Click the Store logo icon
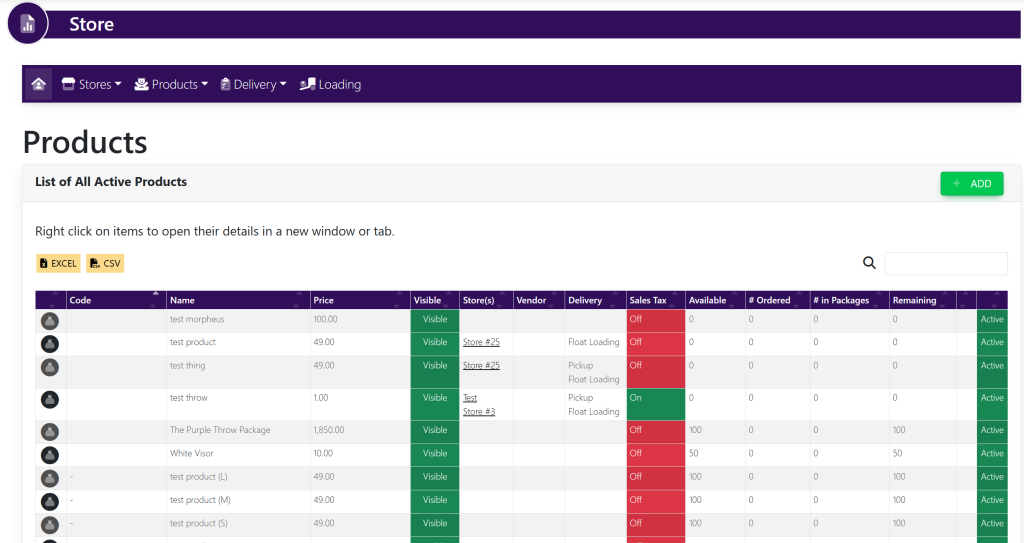The height and width of the screenshot is (543, 1024). pyautogui.click(x=28, y=24)
